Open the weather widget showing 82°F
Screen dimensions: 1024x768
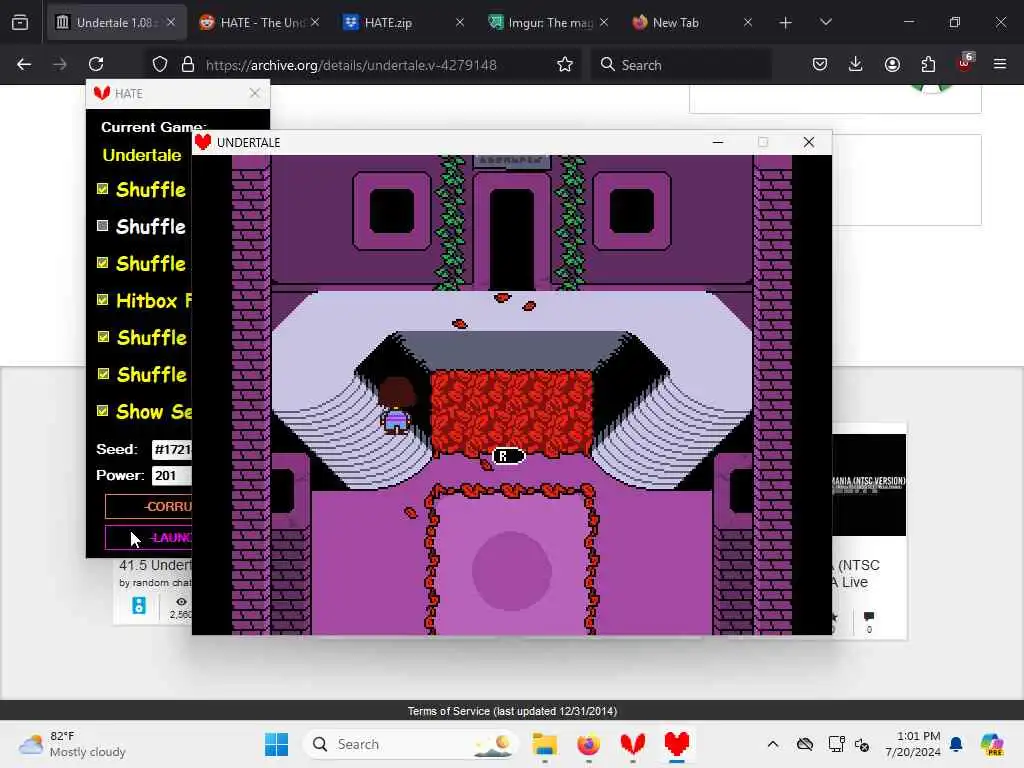(72, 744)
